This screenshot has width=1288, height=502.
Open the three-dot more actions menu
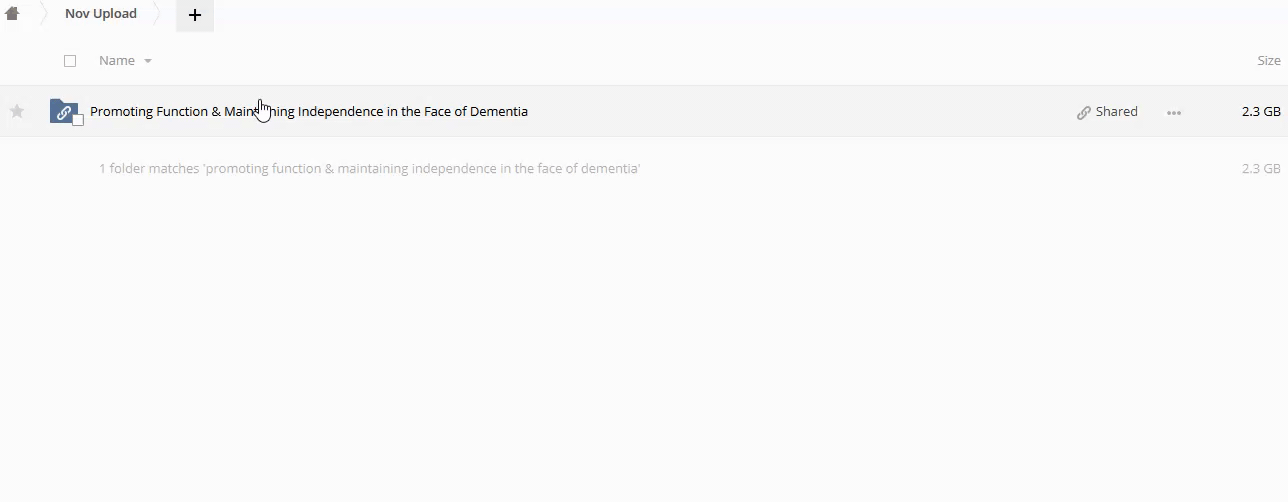[1174, 113]
